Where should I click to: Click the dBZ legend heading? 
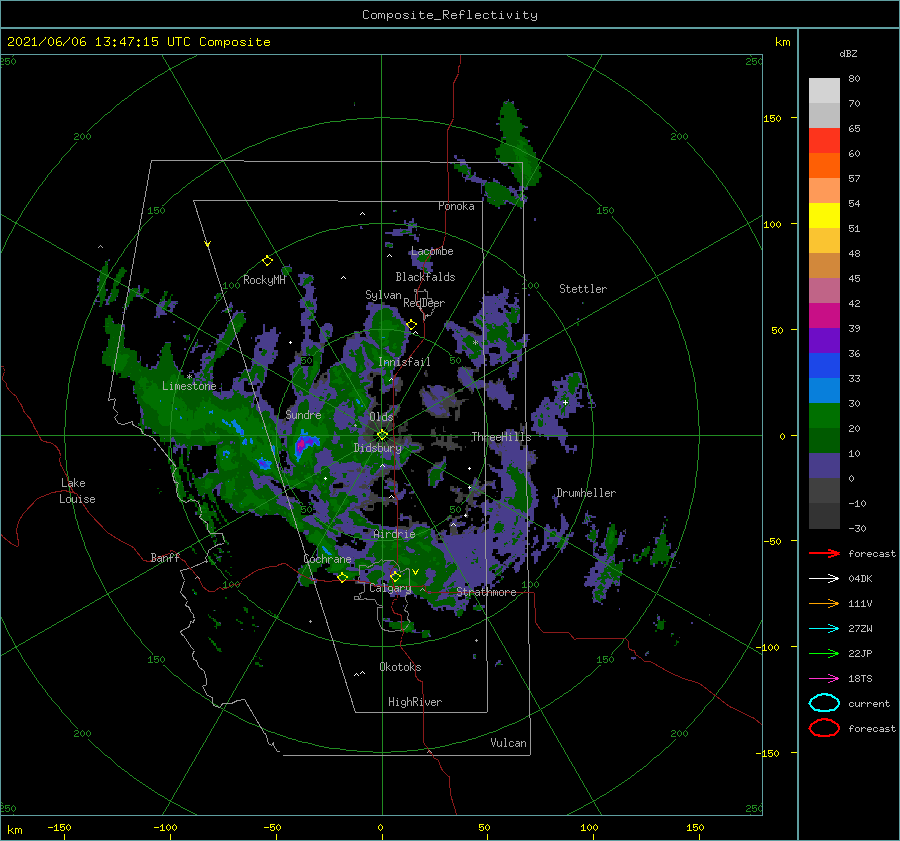click(848, 53)
